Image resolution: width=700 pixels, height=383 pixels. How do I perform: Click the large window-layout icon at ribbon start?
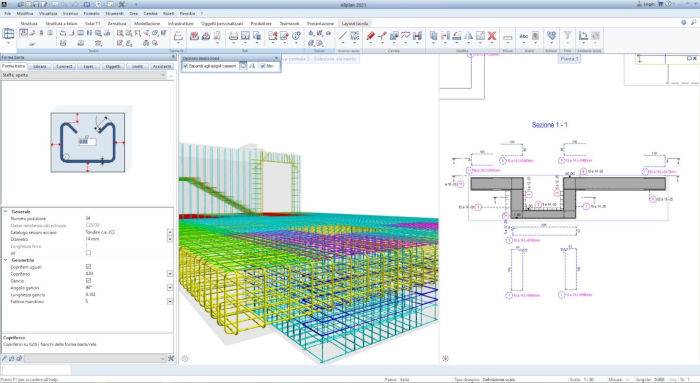click(8, 34)
